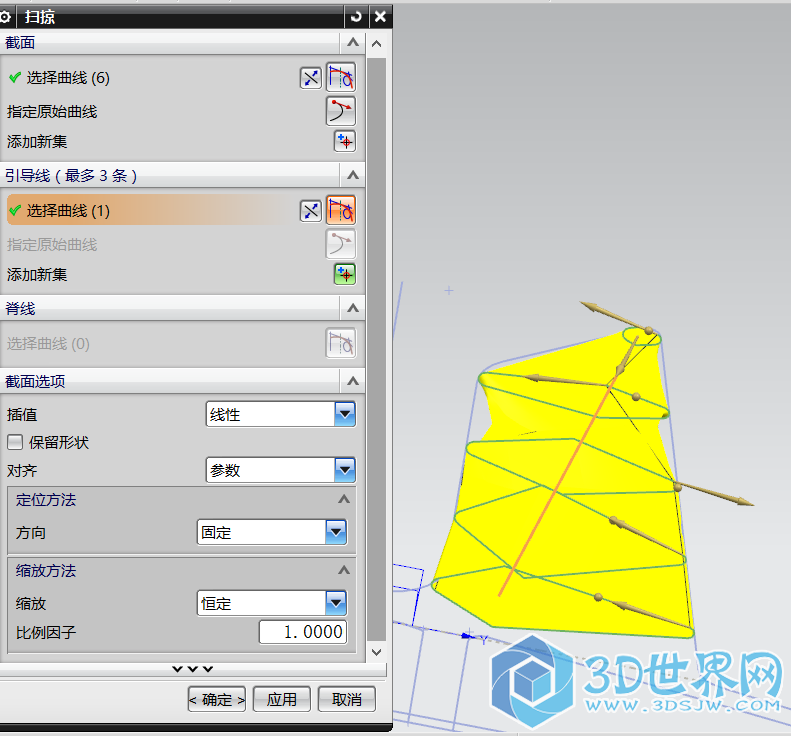Expand more options with triple chevron
The width and height of the screenshot is (791, 736).
coord(193,669)
